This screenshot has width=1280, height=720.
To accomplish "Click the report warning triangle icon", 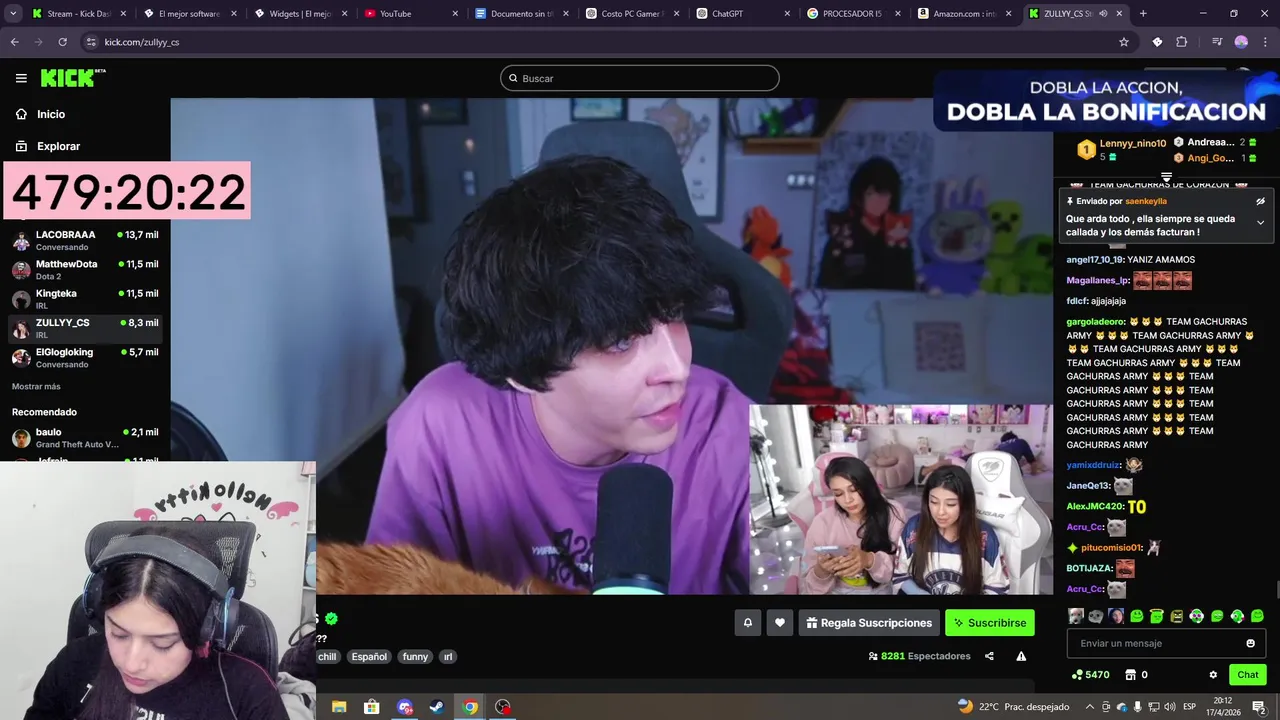I will click(1021, 656).
